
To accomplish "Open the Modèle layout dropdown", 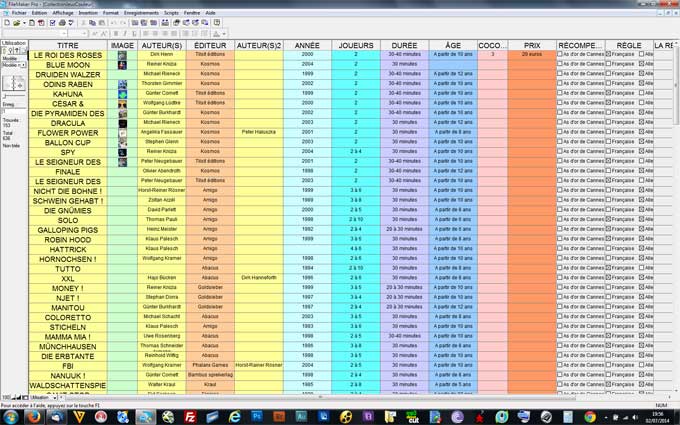I will point(13,65).
